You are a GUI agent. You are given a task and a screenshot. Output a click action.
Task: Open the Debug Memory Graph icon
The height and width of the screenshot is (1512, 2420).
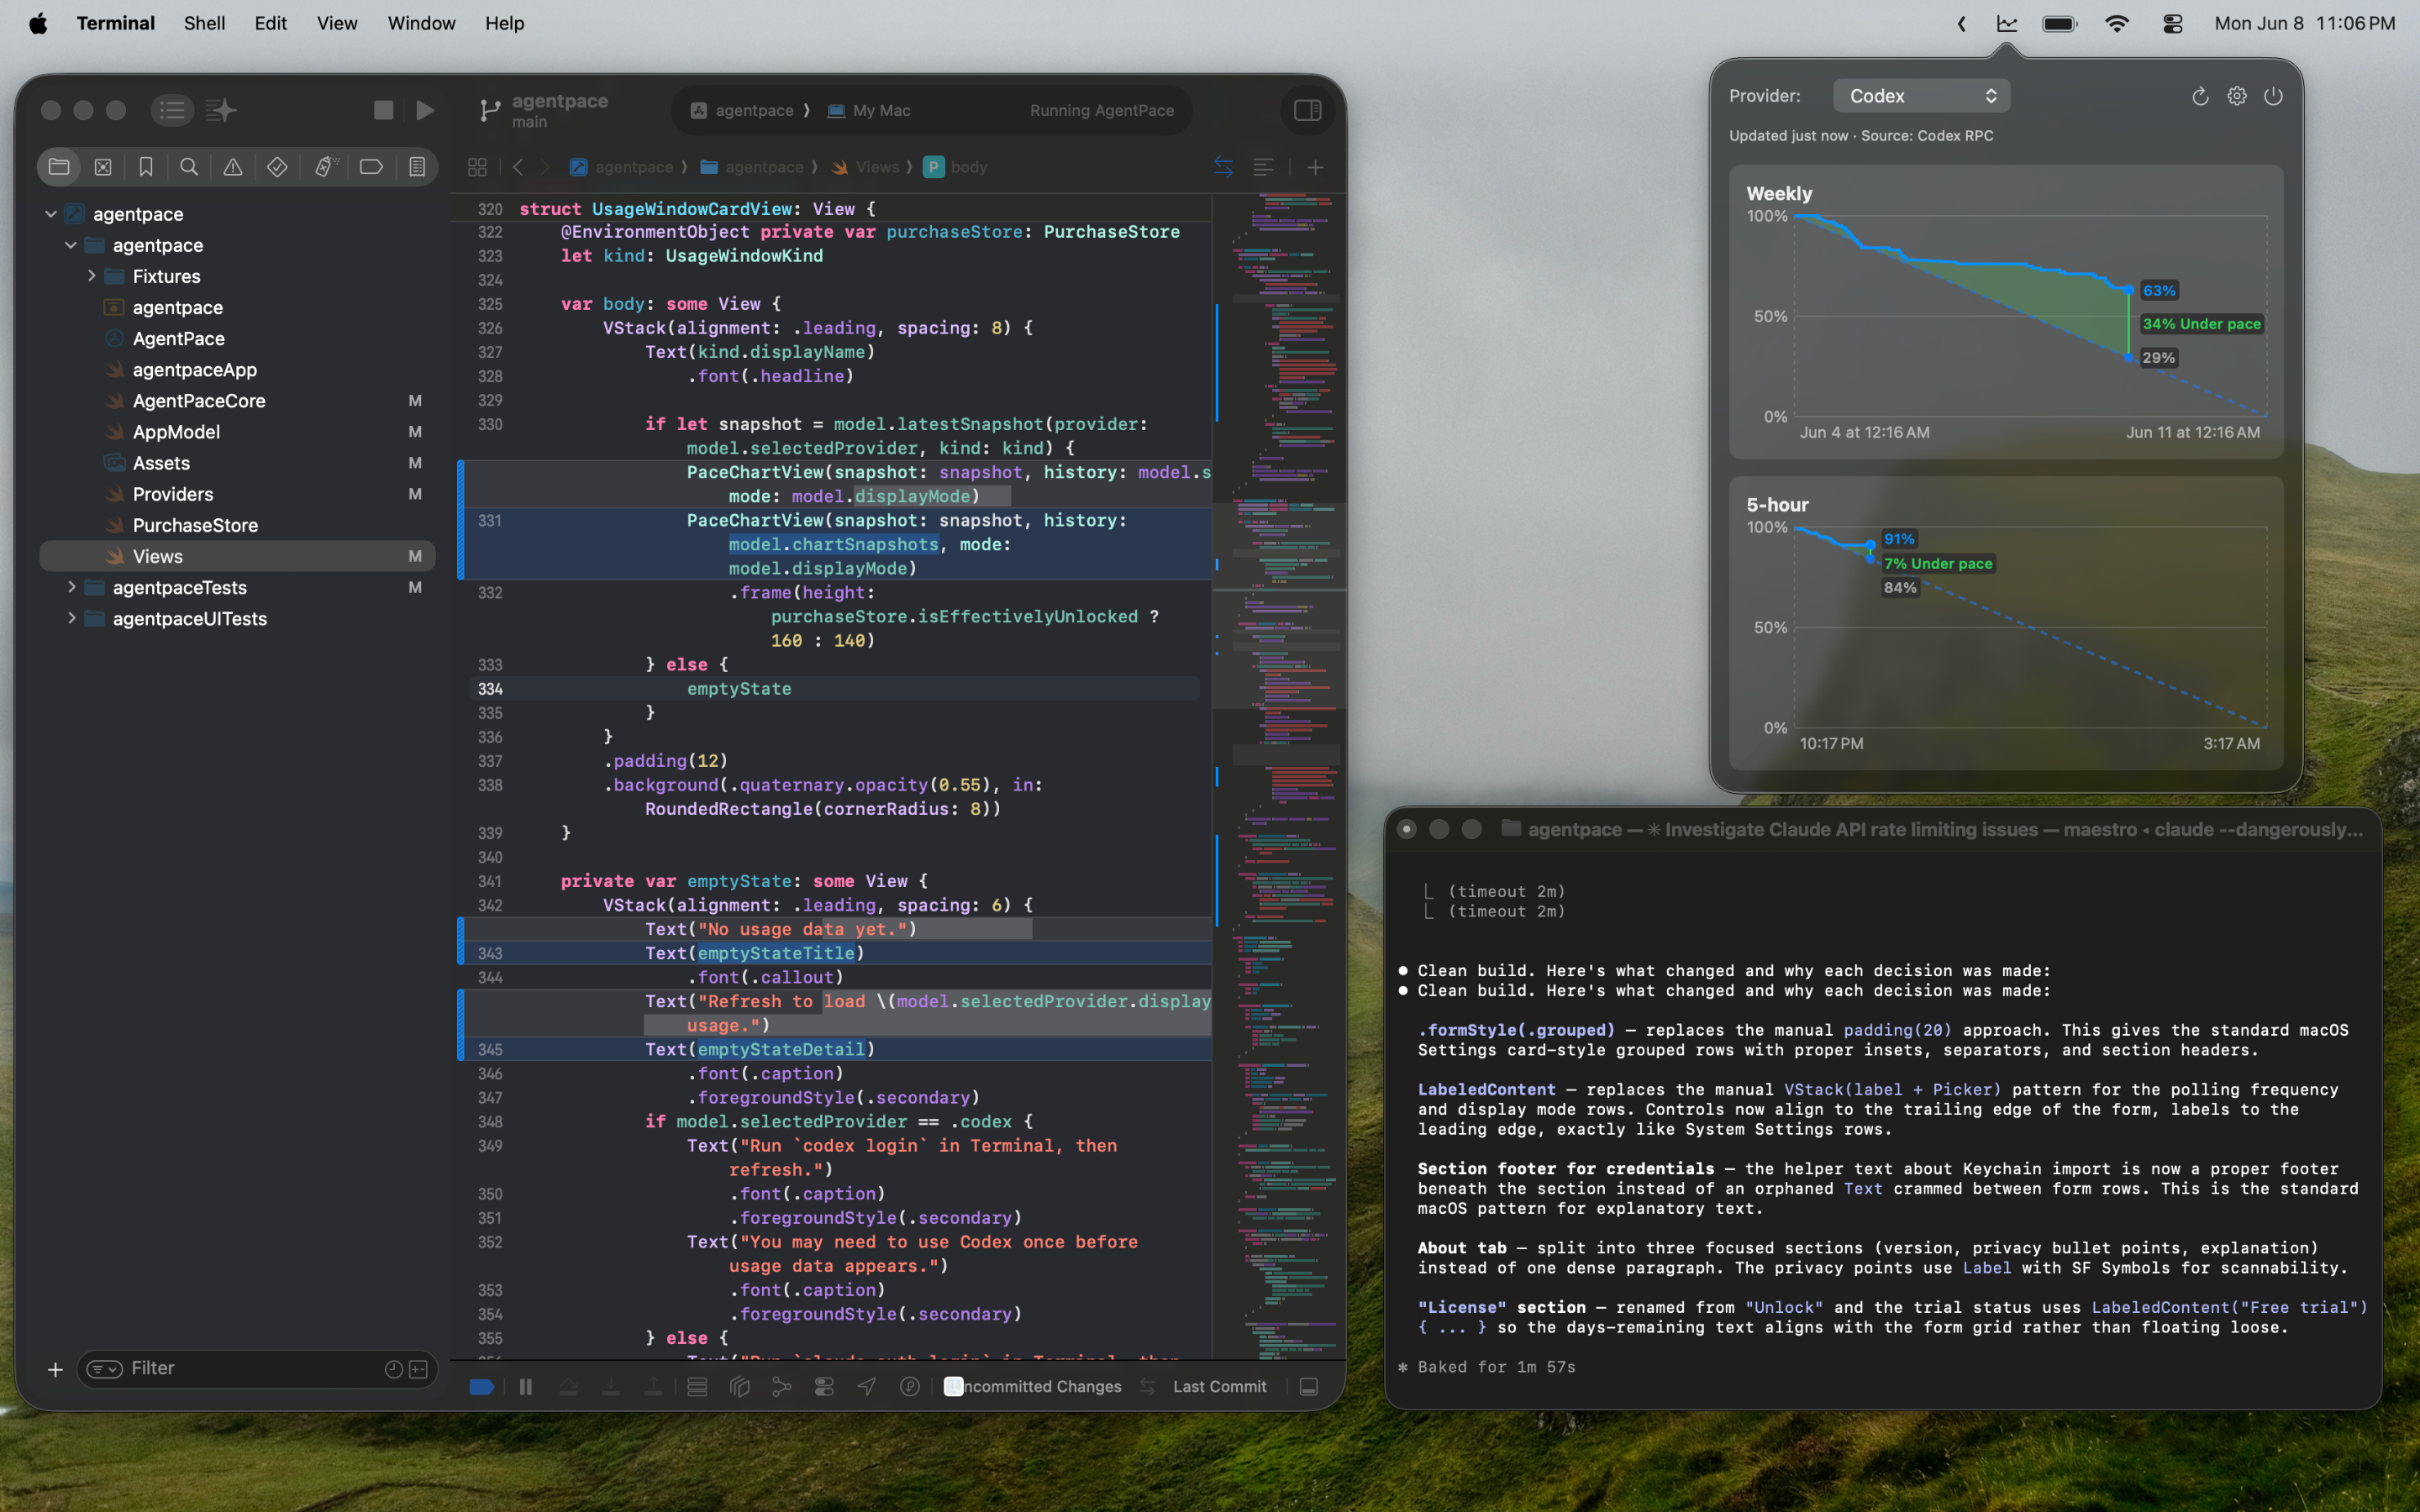pos(782,1386)
